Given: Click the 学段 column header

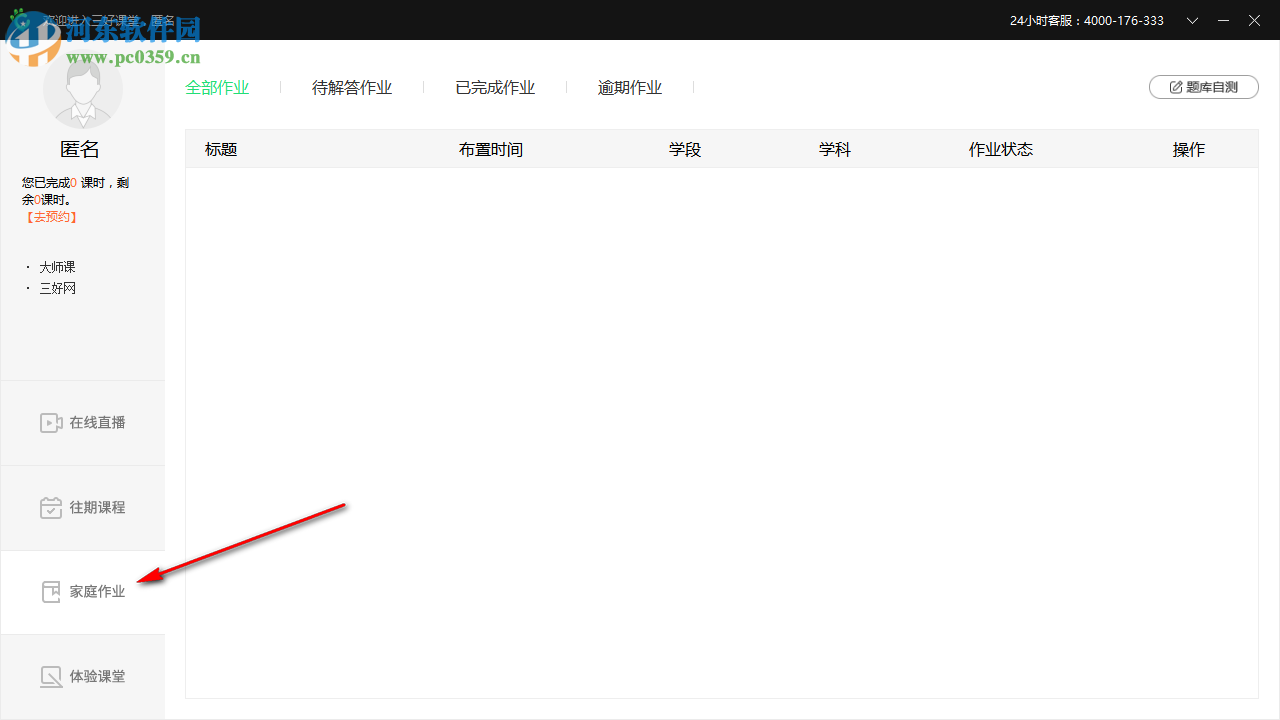Looking at the screenshot, I should [685, 149].
